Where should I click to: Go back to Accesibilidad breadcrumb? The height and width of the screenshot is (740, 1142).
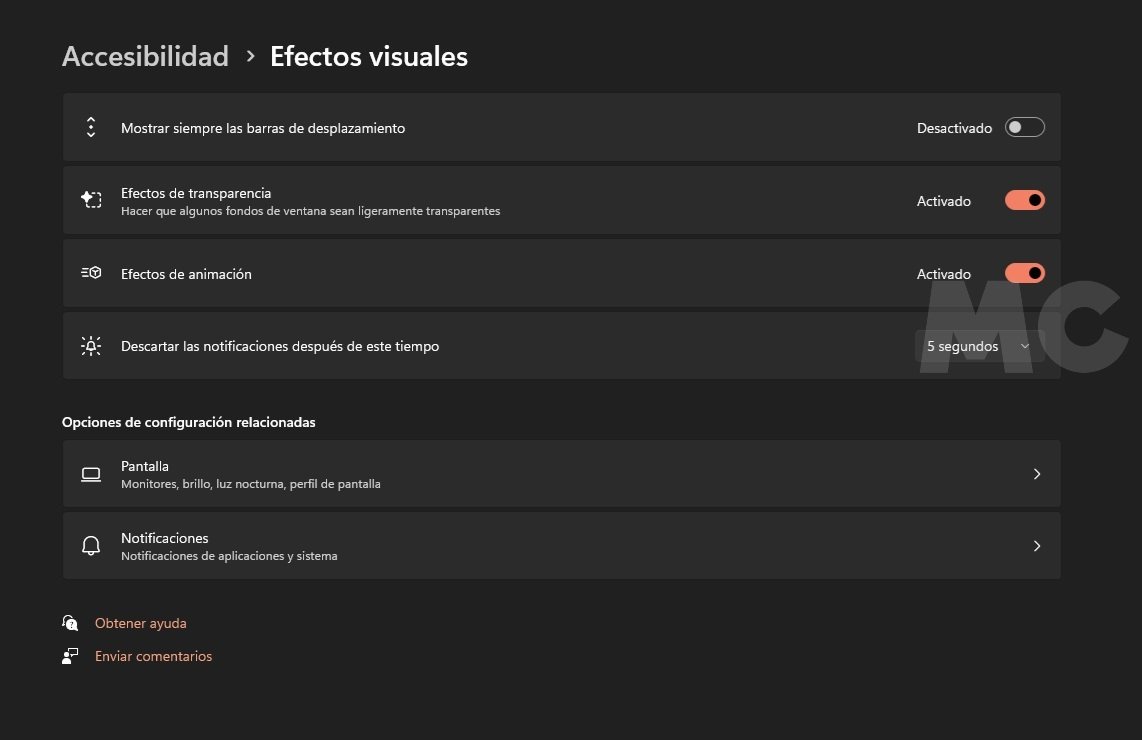click(x=146, y=56)
